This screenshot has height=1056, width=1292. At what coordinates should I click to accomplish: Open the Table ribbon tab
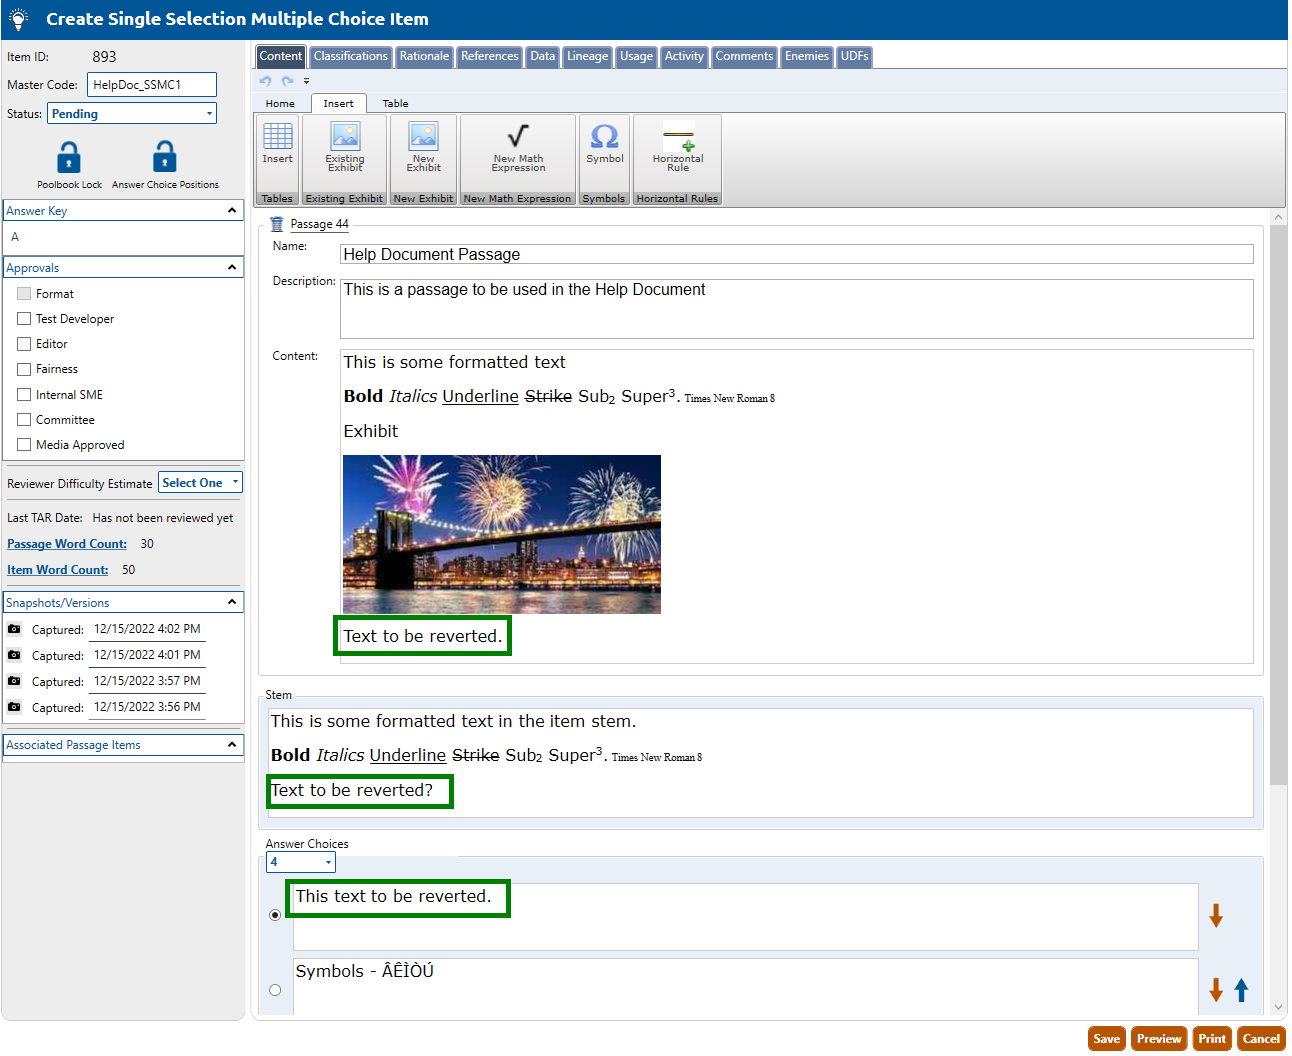(x=395, y=104)
